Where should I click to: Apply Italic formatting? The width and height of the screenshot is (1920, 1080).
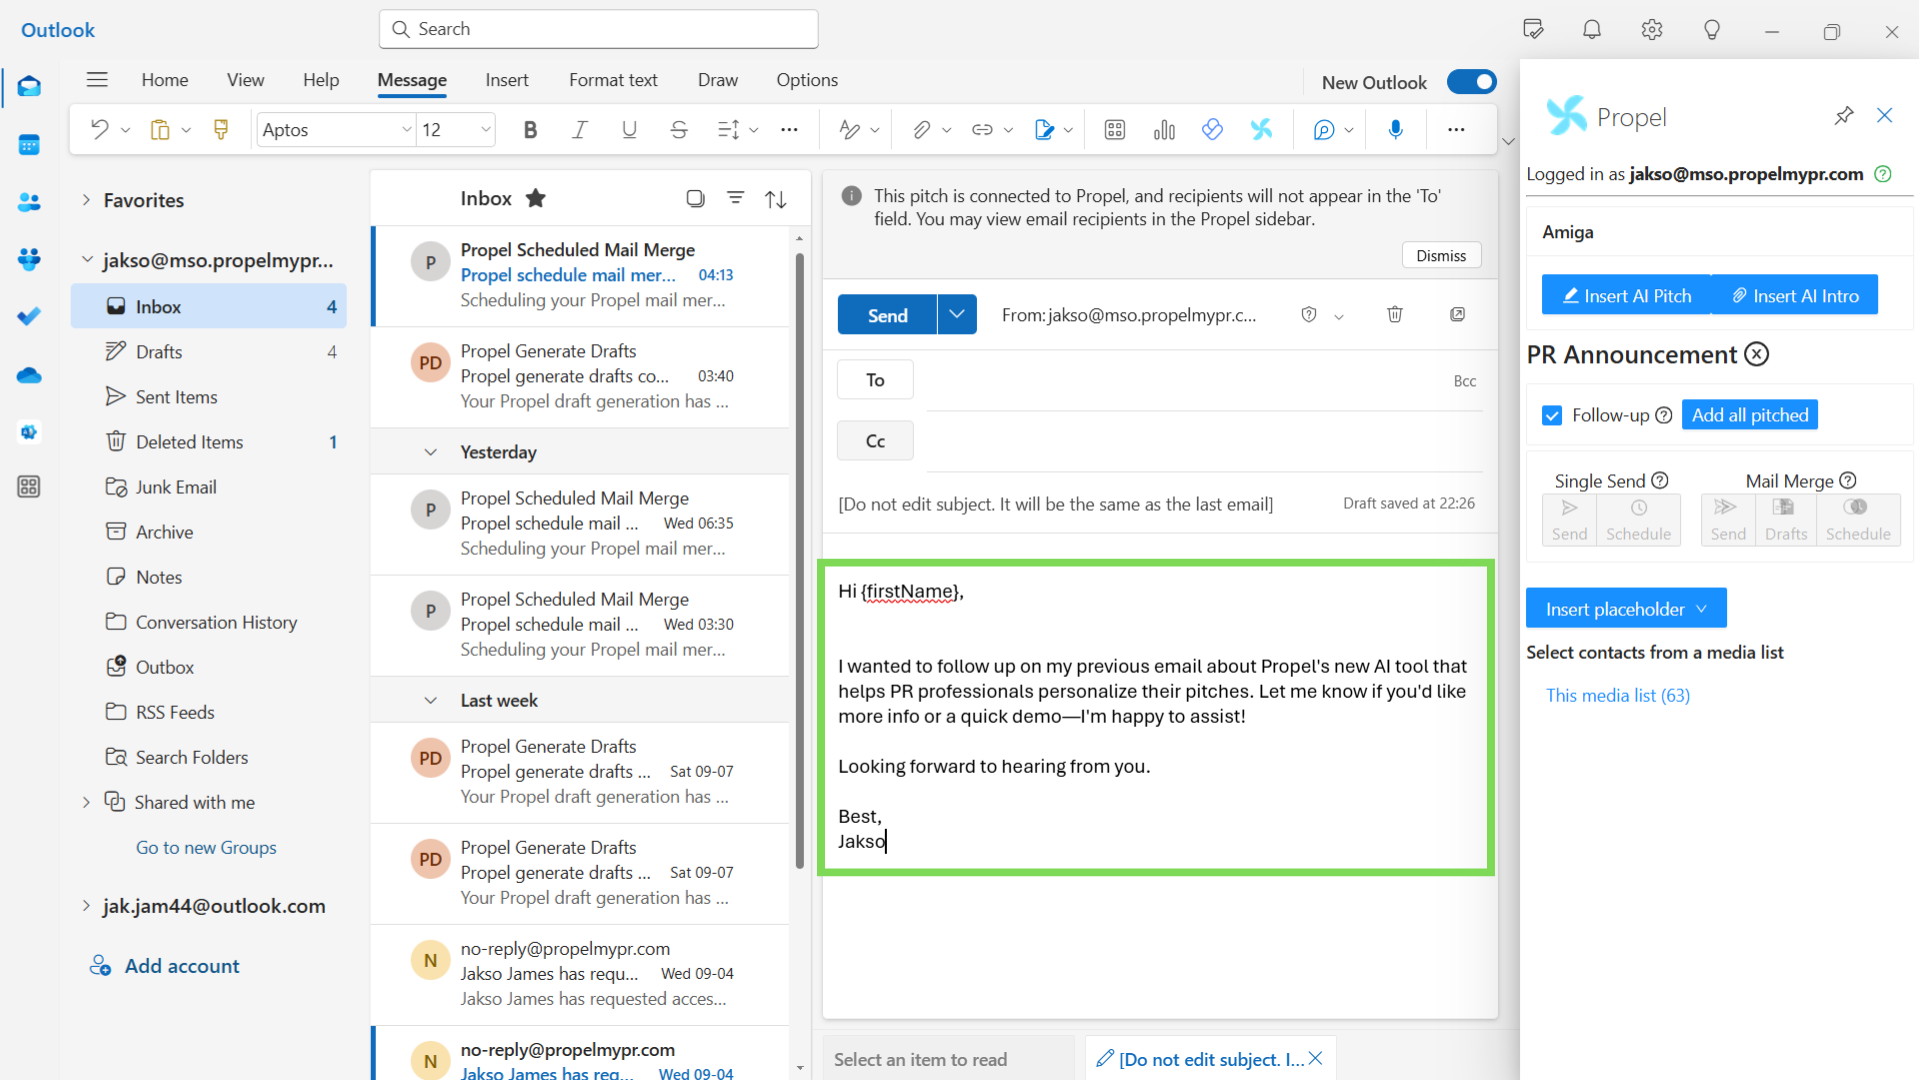(x=580, y=130)
